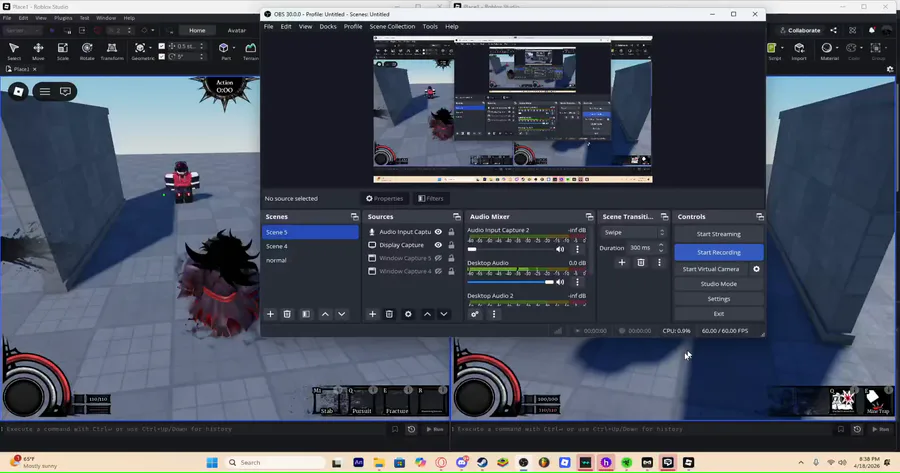Open transition properties three-dot menu
This screenshot has width=900, height=473.
point(659,262)
